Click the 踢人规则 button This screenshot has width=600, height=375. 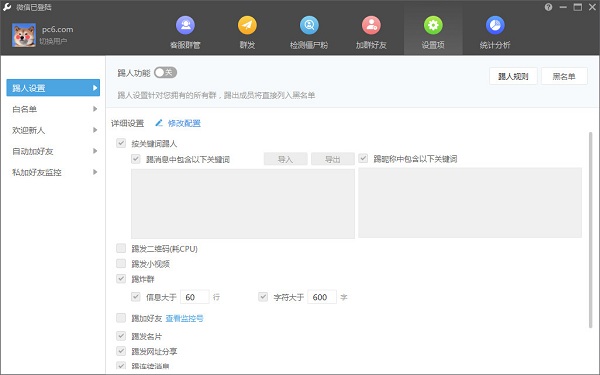point(513,76)
